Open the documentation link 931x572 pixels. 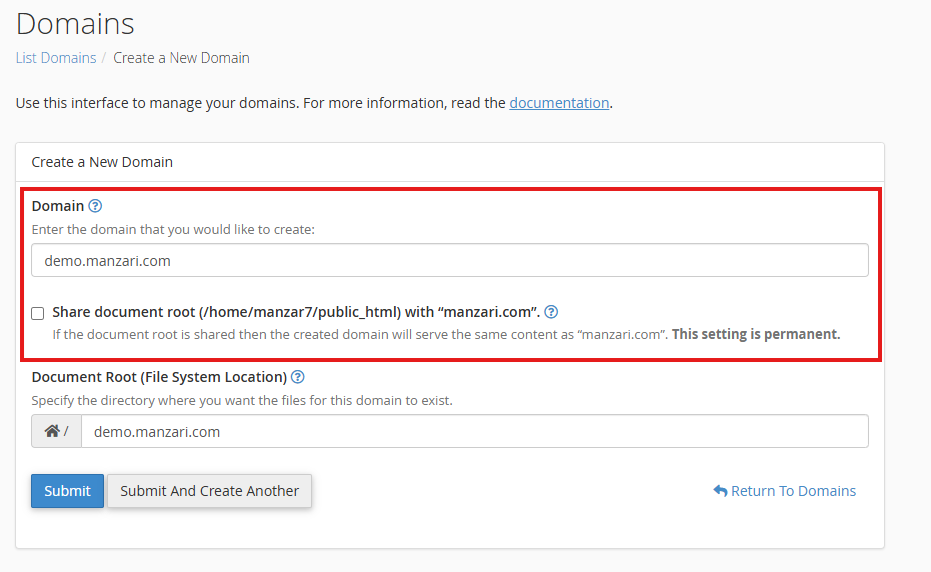click(559, 102)
